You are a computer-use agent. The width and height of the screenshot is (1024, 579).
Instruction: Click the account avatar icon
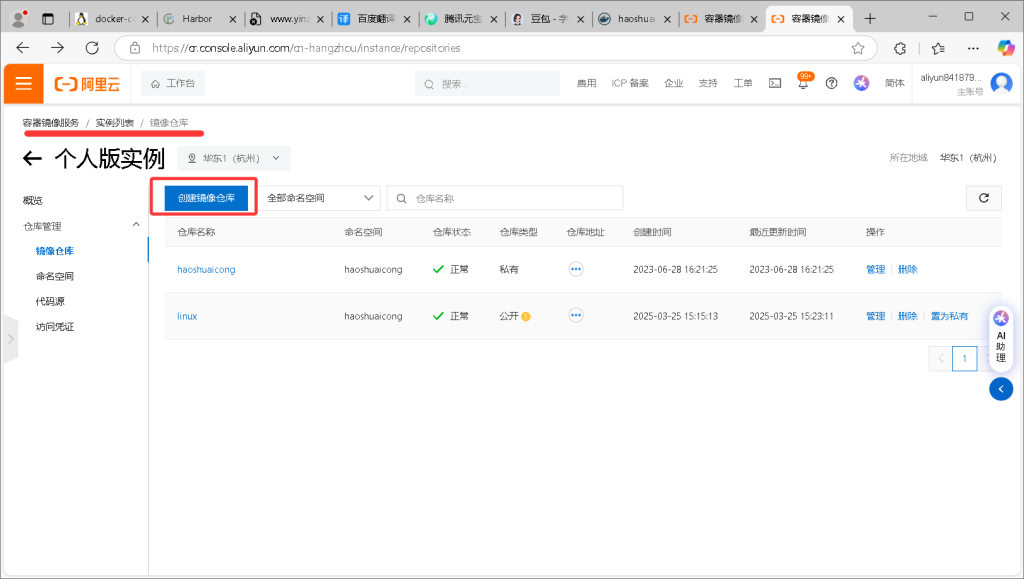click(1000, 84)
